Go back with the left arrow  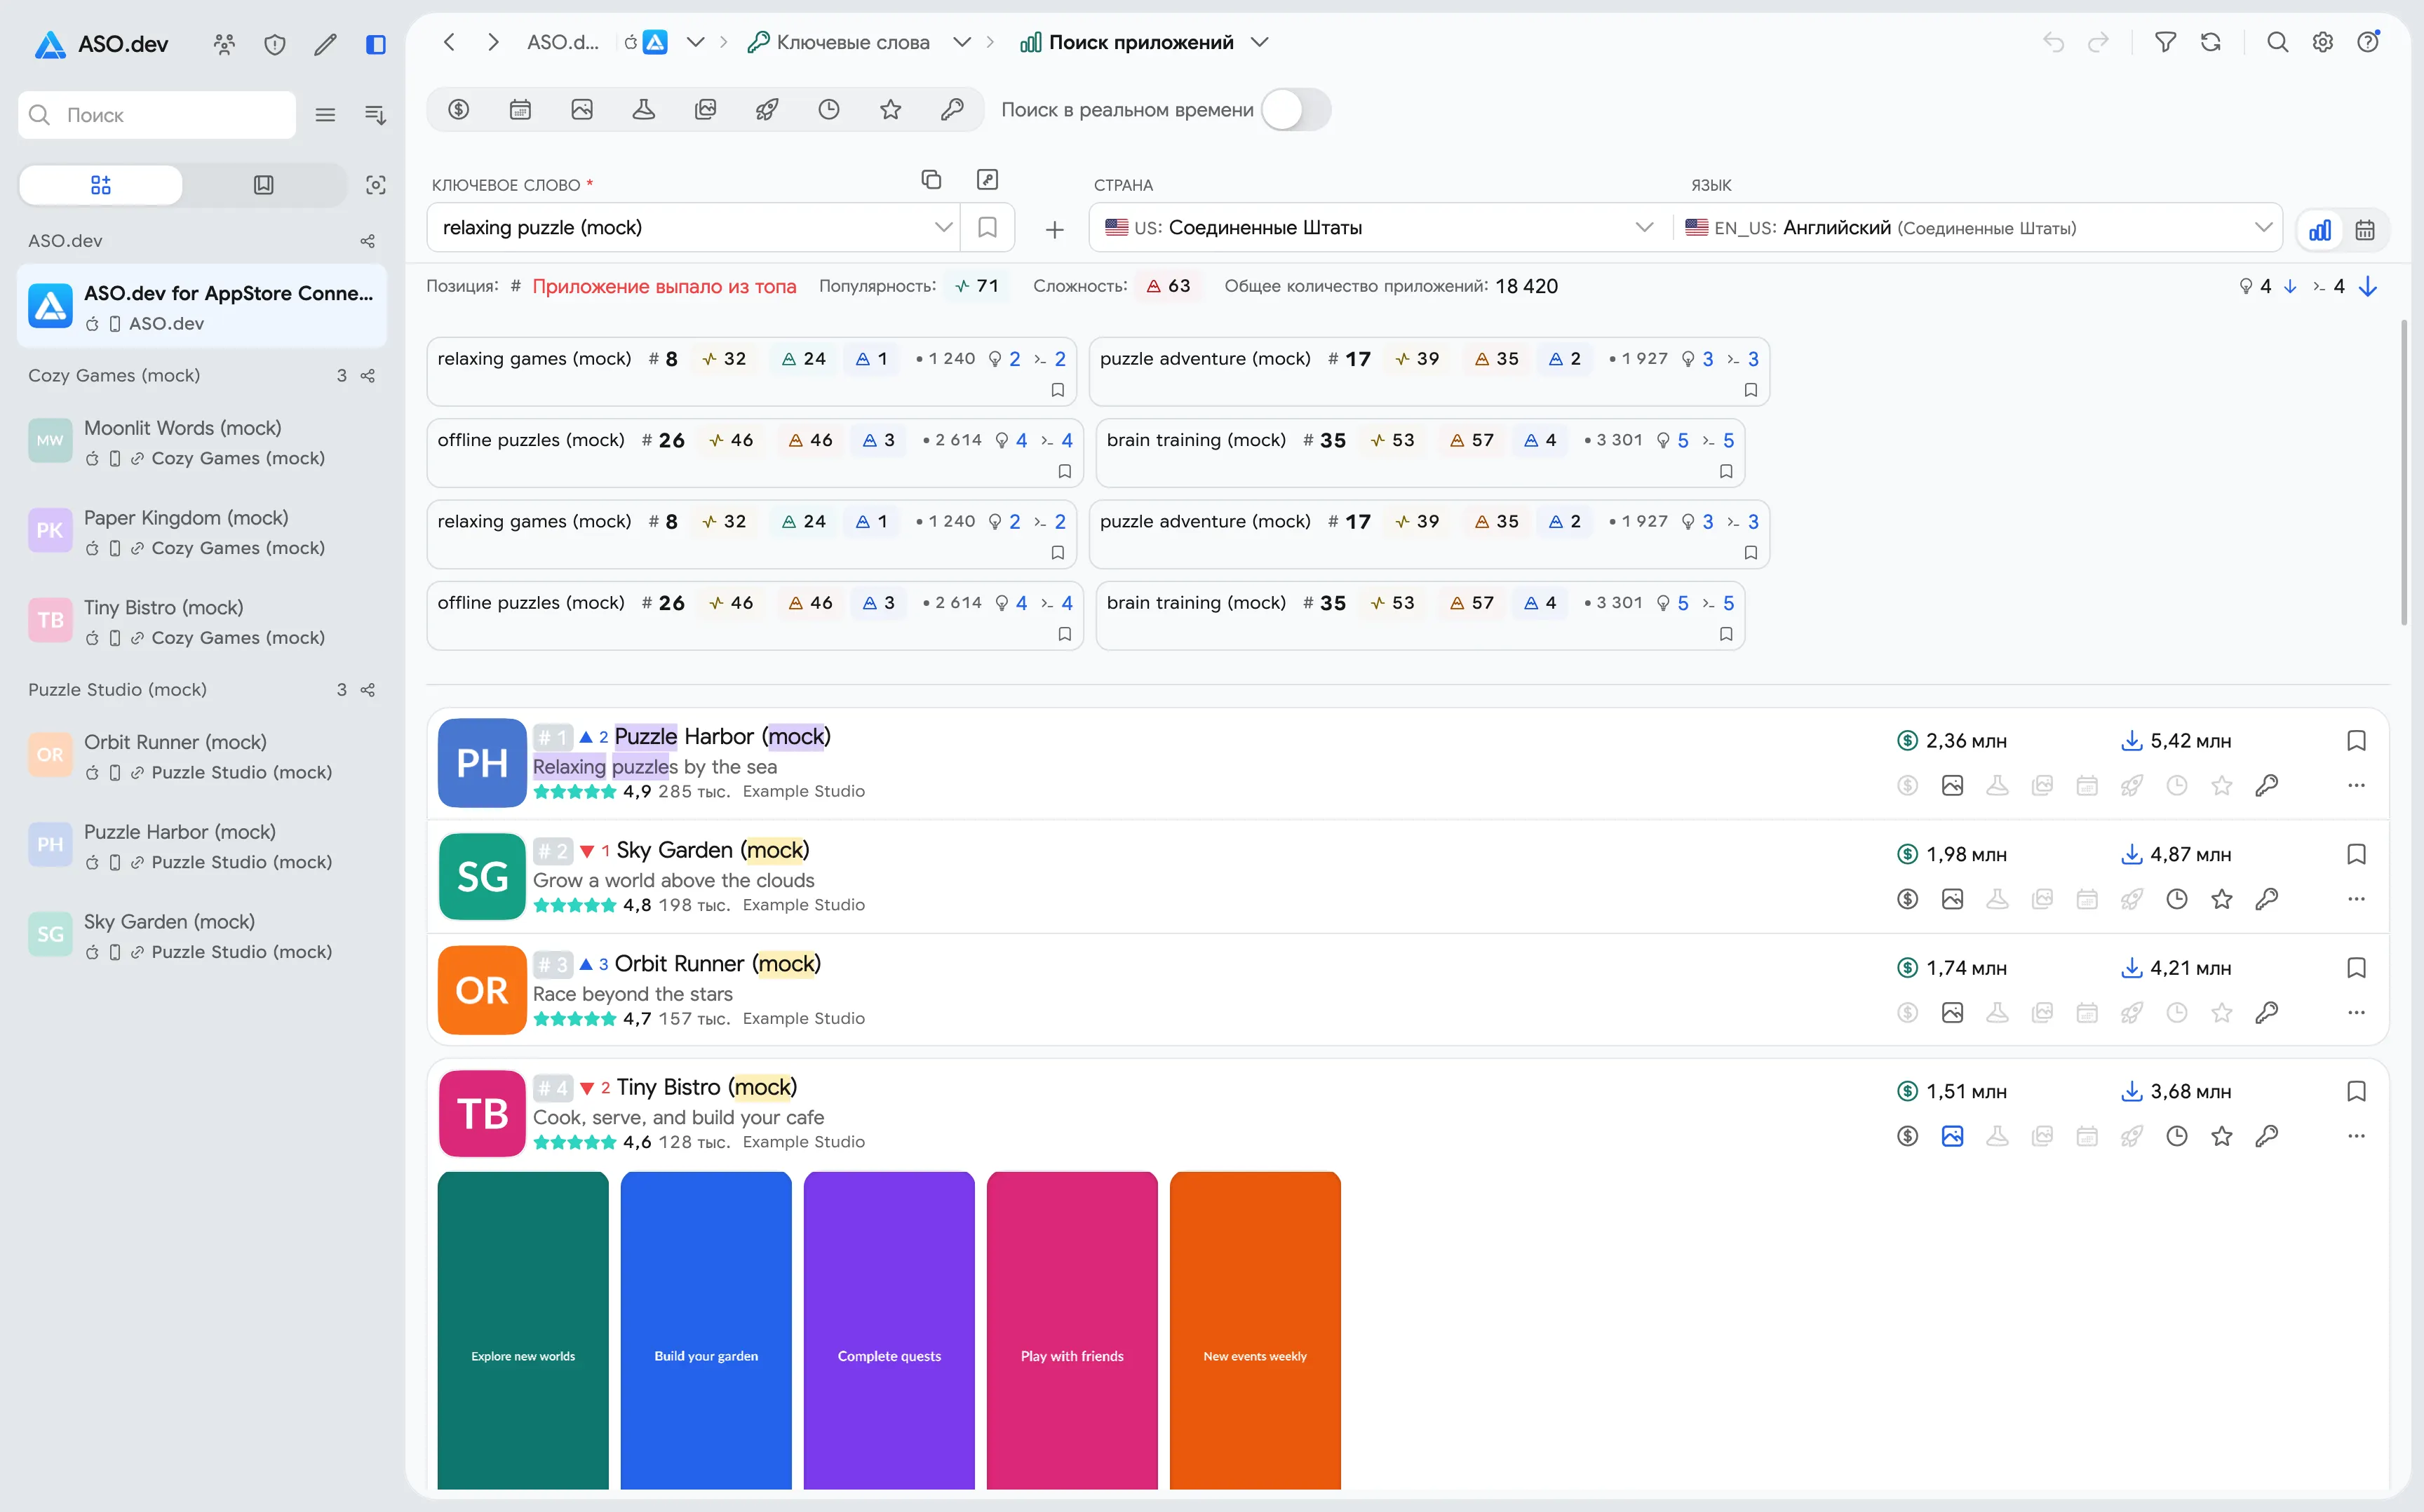[450, 42]
